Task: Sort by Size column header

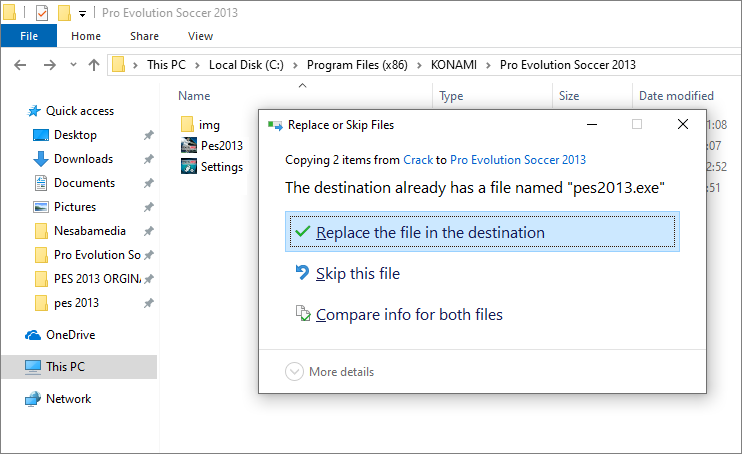Action: coord(569,96)
